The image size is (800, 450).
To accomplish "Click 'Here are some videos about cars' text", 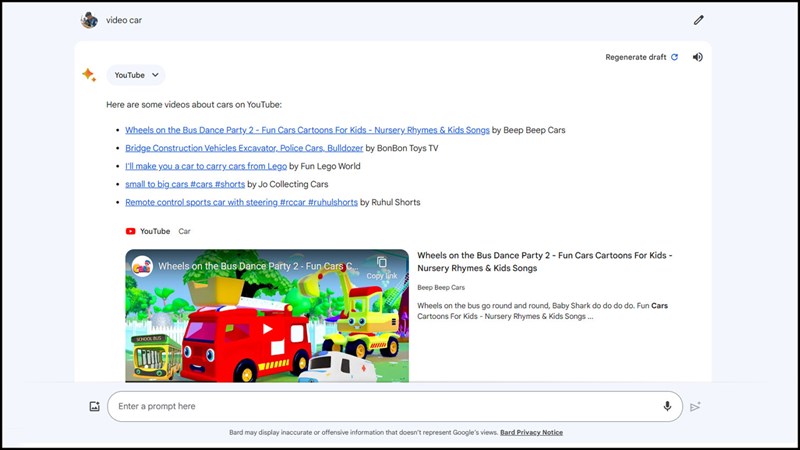I will coord(194,105).
